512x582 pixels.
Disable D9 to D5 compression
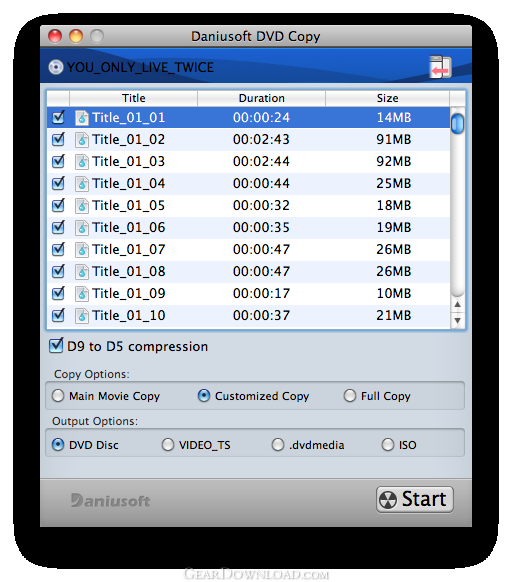pos(56,346)
